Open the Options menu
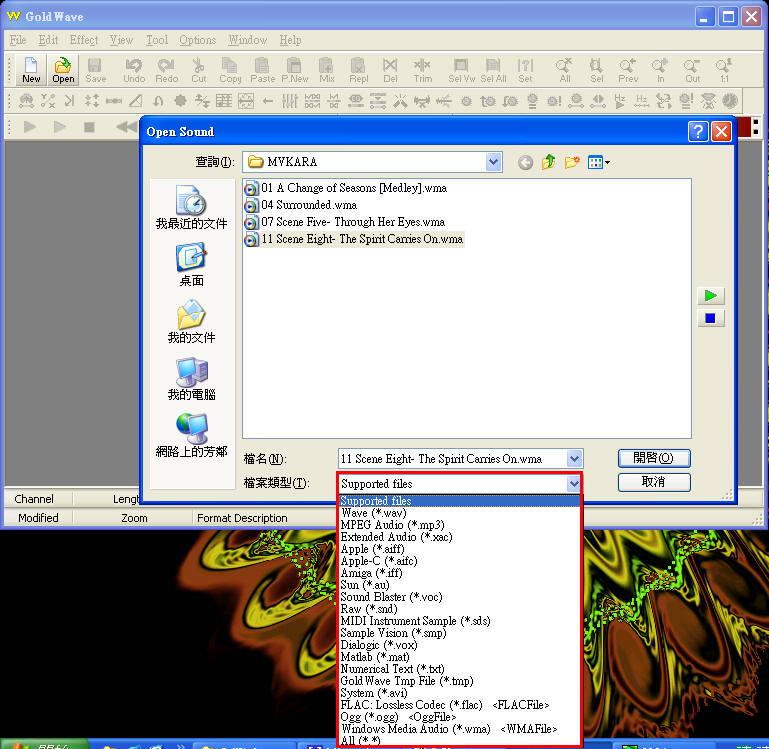 pyautogui.click(x=197, y=40)
